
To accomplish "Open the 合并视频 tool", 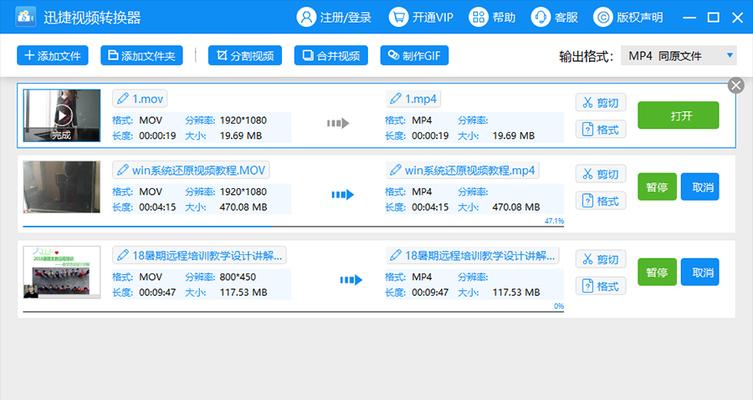I will (331, 56).
